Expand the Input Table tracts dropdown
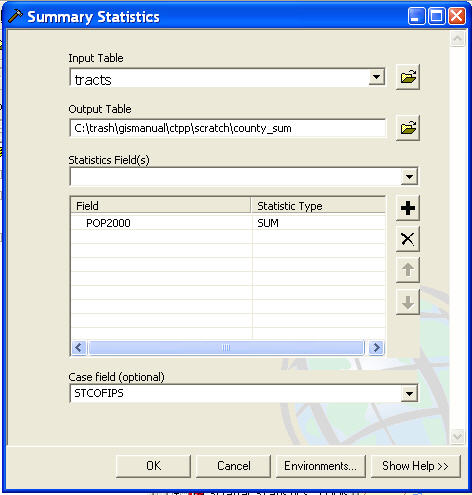 click(x=377, y=77)
